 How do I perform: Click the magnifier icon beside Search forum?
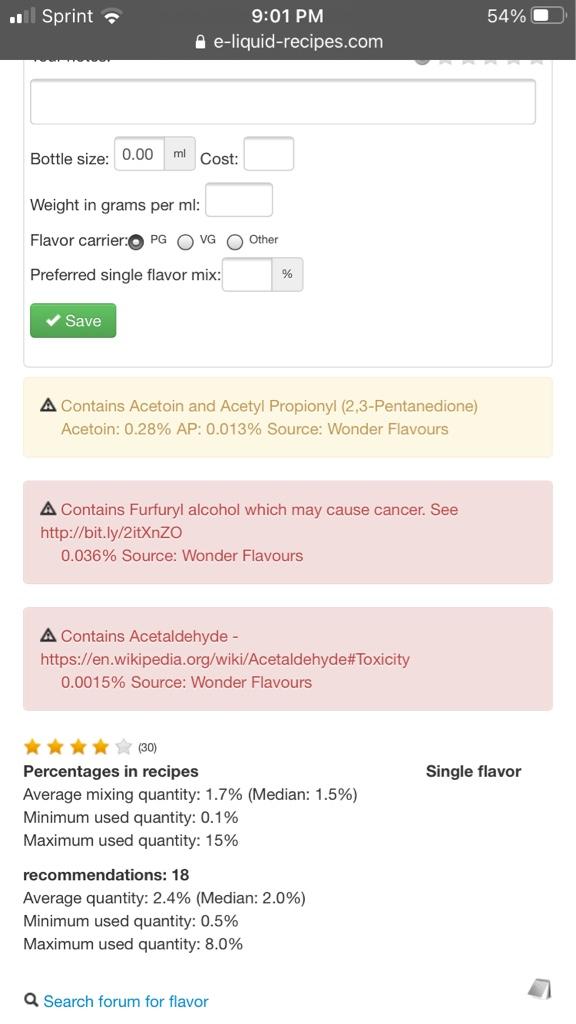pyautogui.click(x=31, y=1000)
